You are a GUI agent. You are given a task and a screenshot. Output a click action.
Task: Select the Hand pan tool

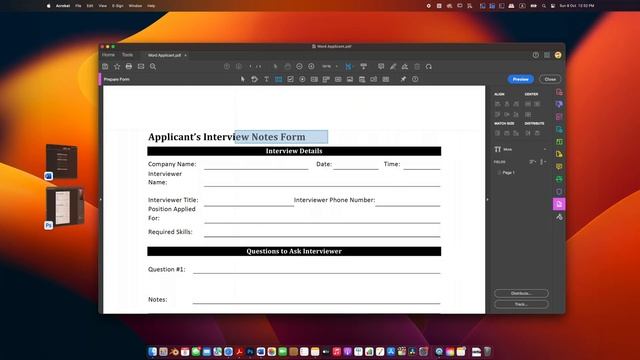[x=288, y=67]
